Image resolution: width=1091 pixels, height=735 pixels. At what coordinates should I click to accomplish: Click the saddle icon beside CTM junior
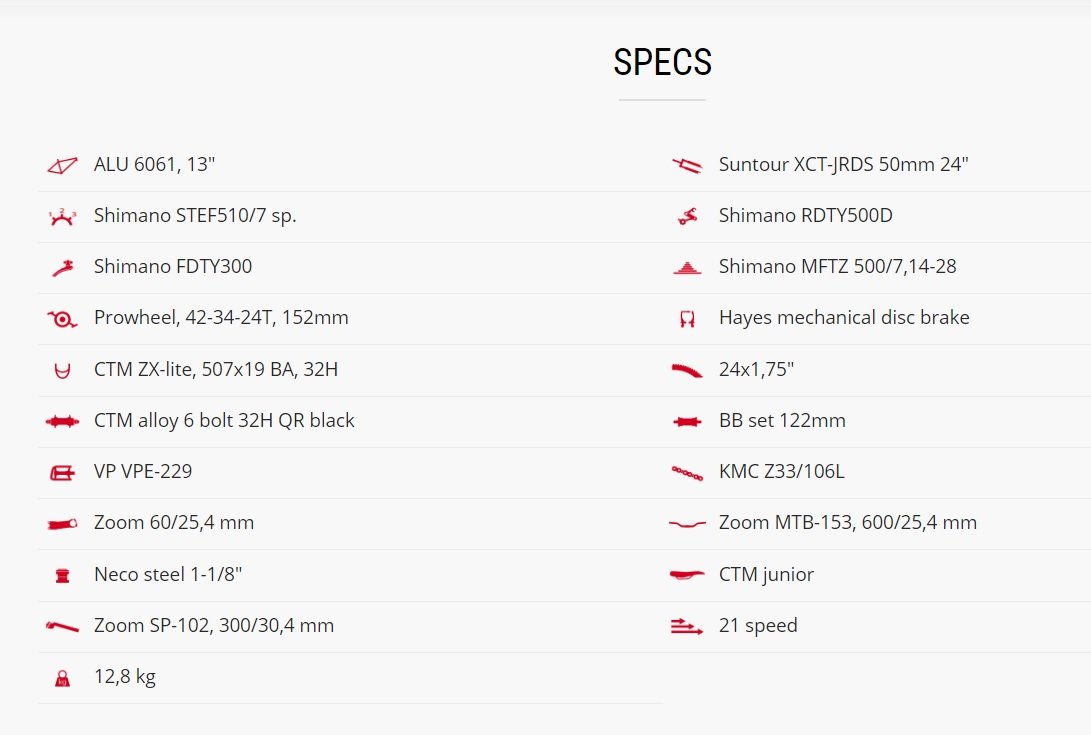[687, 575]
